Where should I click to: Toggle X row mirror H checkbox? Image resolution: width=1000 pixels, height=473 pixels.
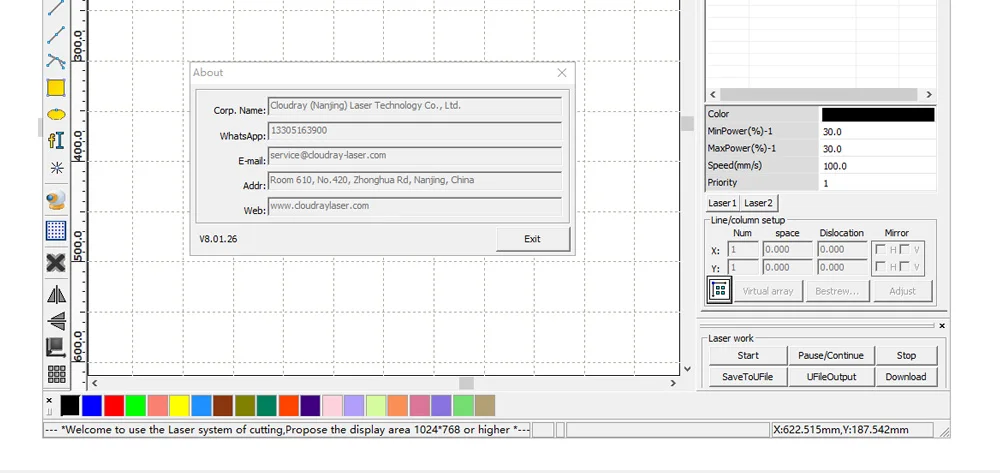coord(880,249)
